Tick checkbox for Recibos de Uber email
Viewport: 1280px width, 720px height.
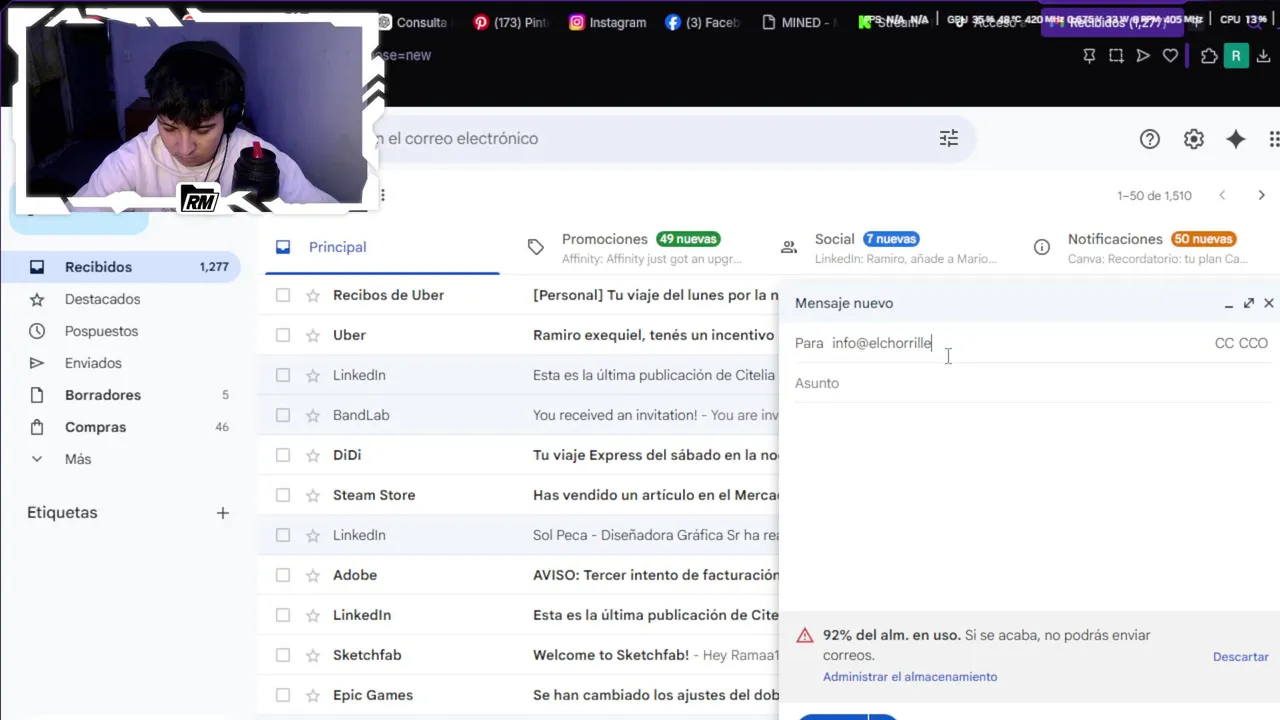tap(283, 295)
